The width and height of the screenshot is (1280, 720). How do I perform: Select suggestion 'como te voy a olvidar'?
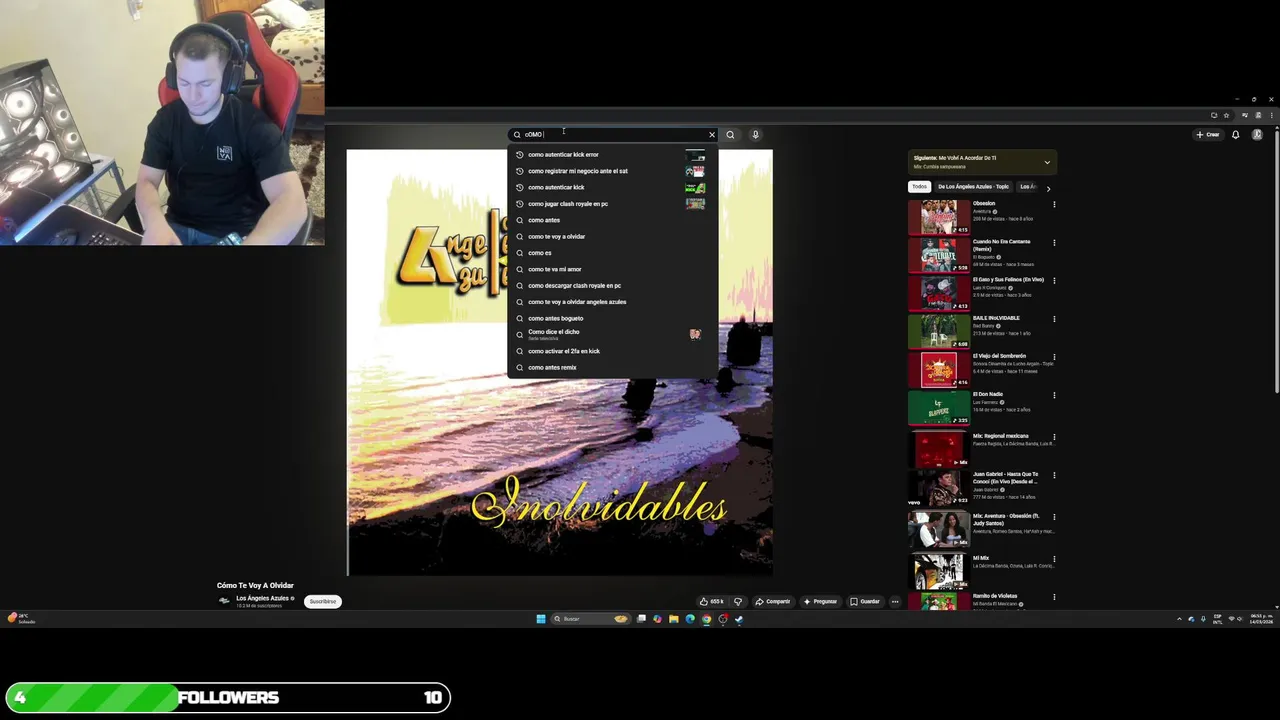tap(612, 237)
